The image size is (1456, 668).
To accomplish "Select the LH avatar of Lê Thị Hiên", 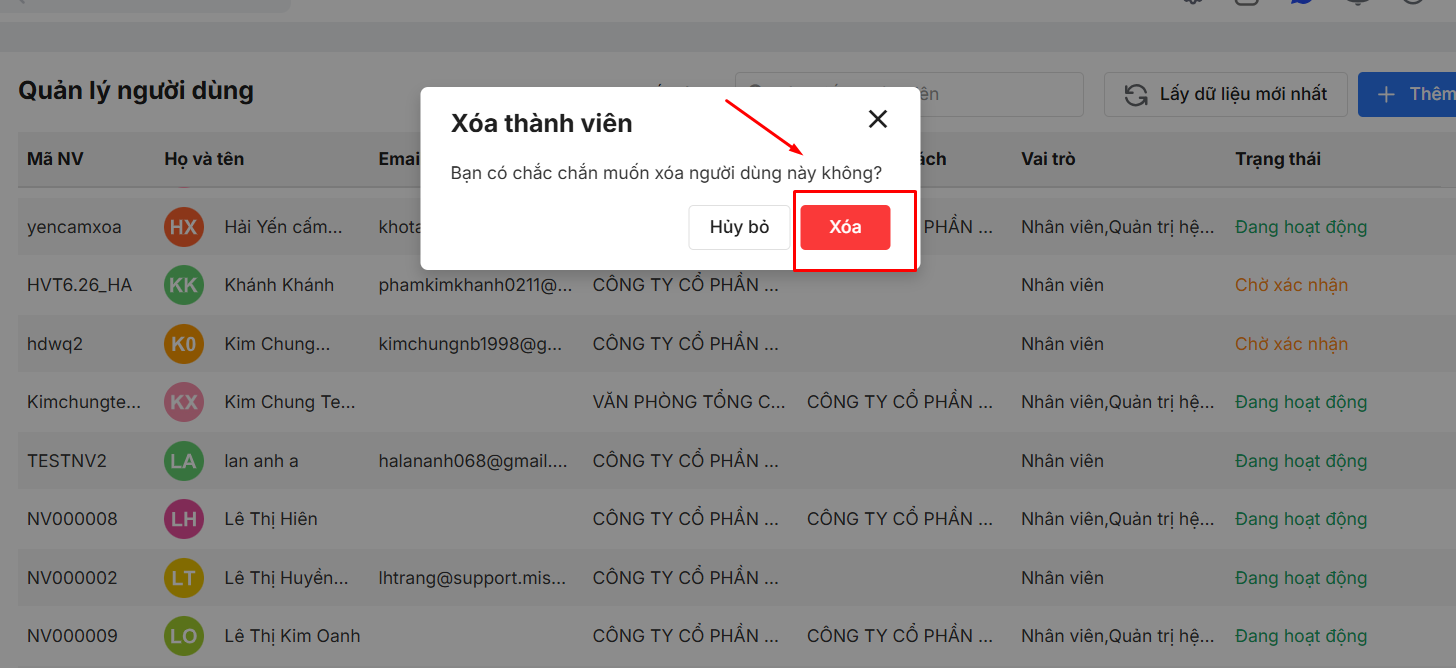I will 183,519.
